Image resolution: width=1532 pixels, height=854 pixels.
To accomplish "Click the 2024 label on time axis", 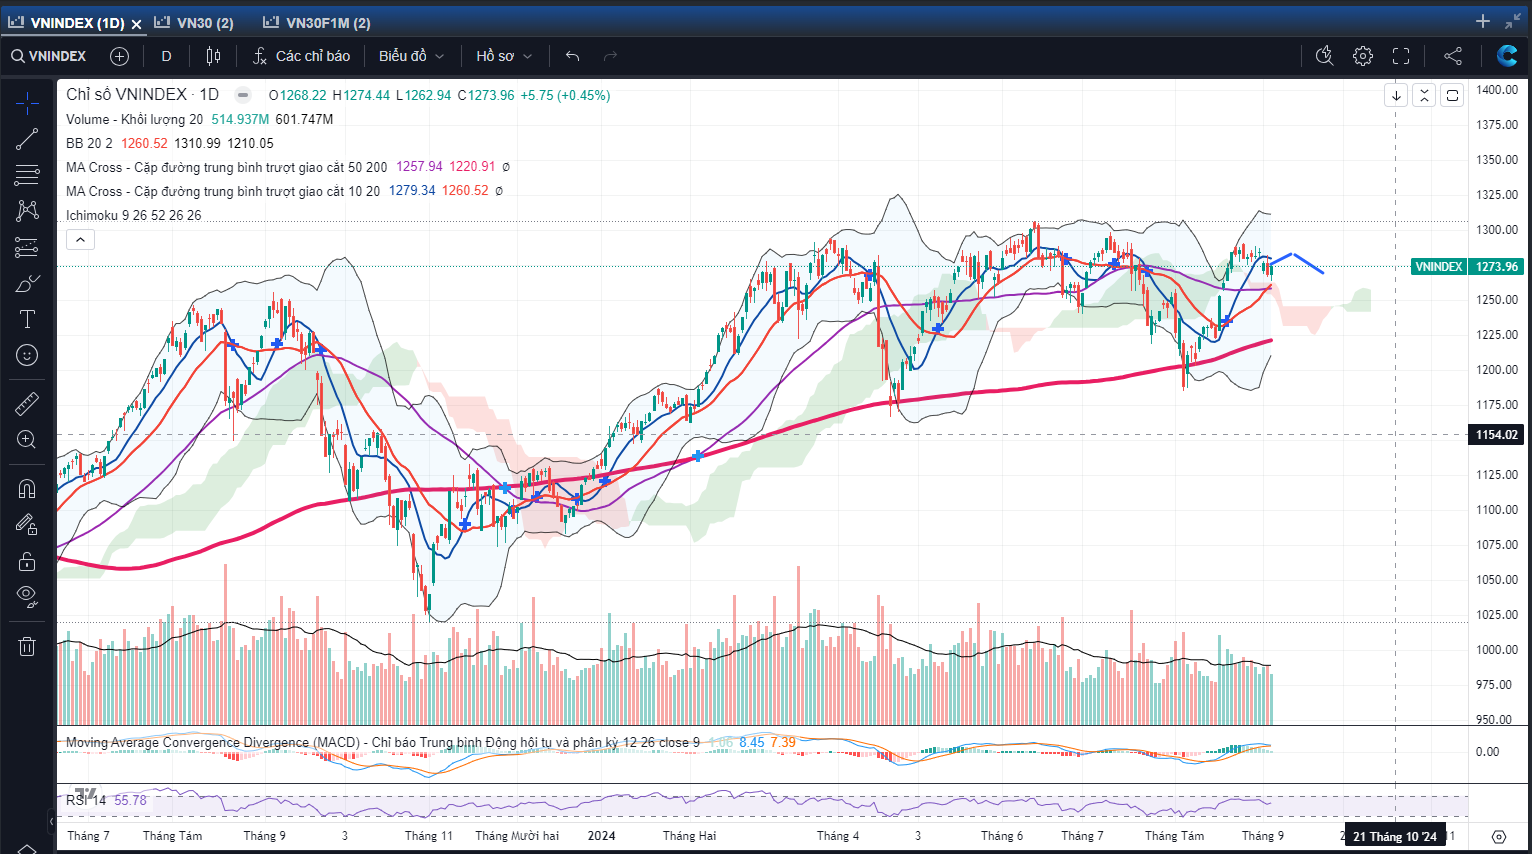I will pos(601,836).
